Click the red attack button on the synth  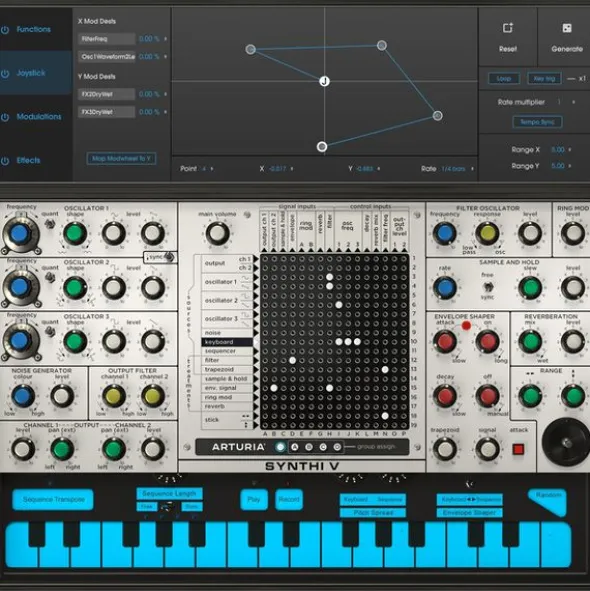(518, 449)
